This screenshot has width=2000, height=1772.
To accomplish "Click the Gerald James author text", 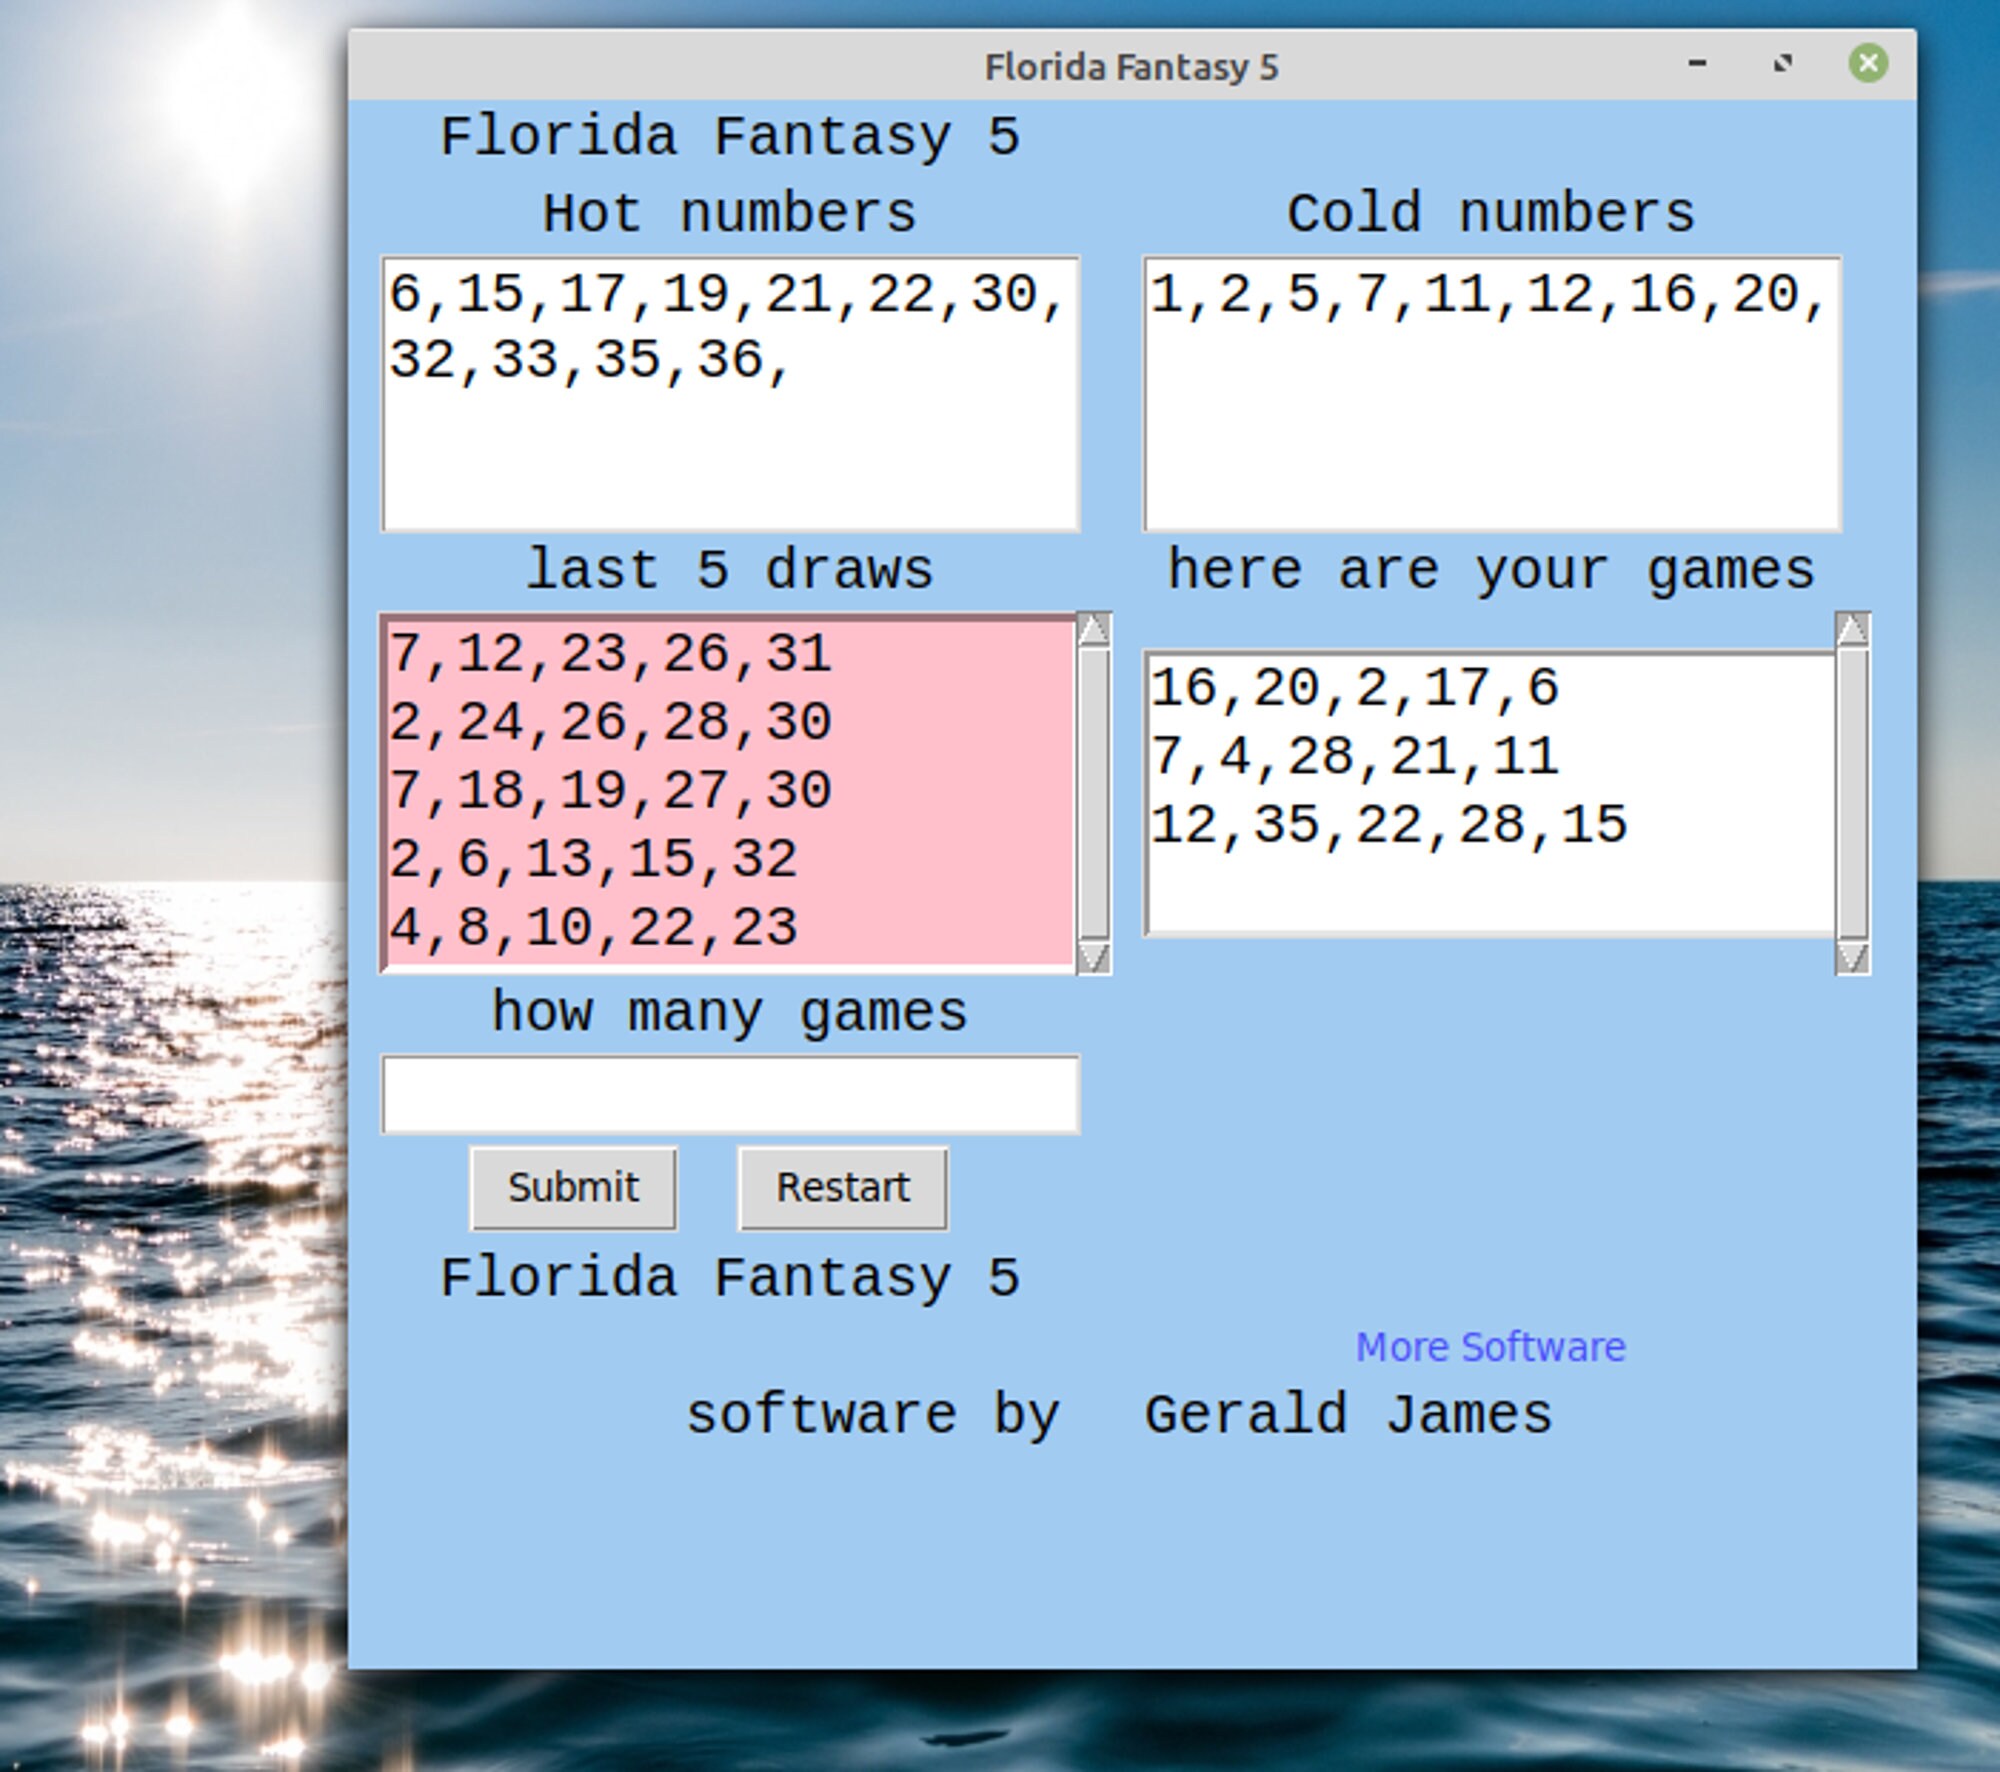I will pos(1348,1414).
